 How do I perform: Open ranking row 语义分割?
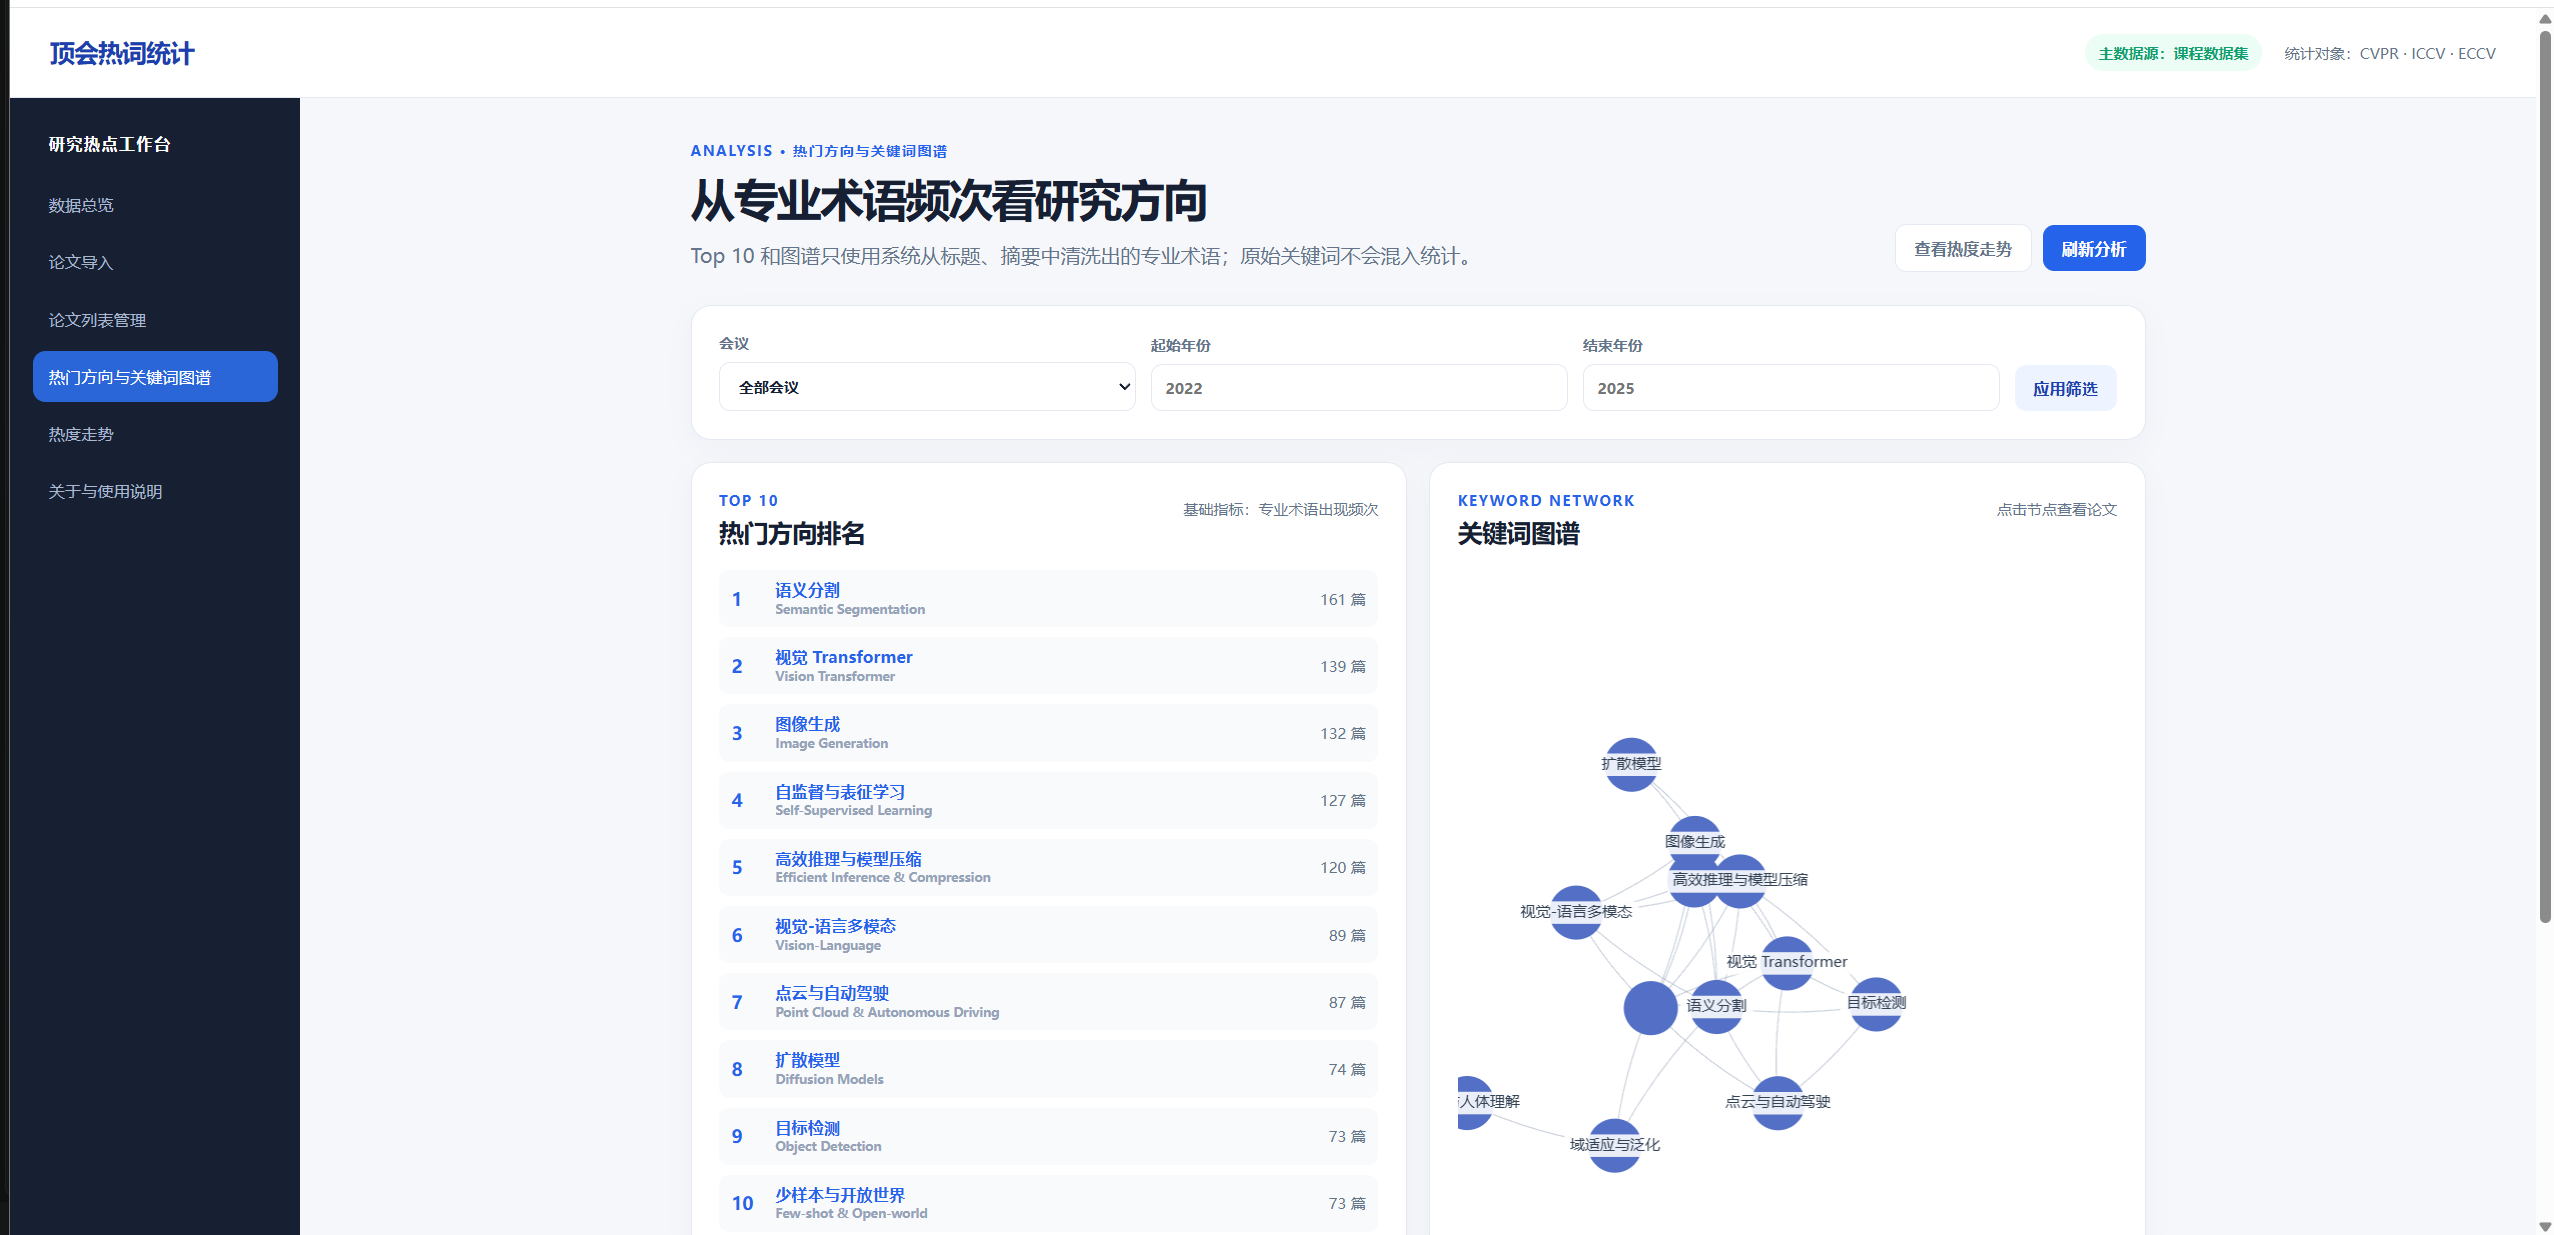[1047, 599]
